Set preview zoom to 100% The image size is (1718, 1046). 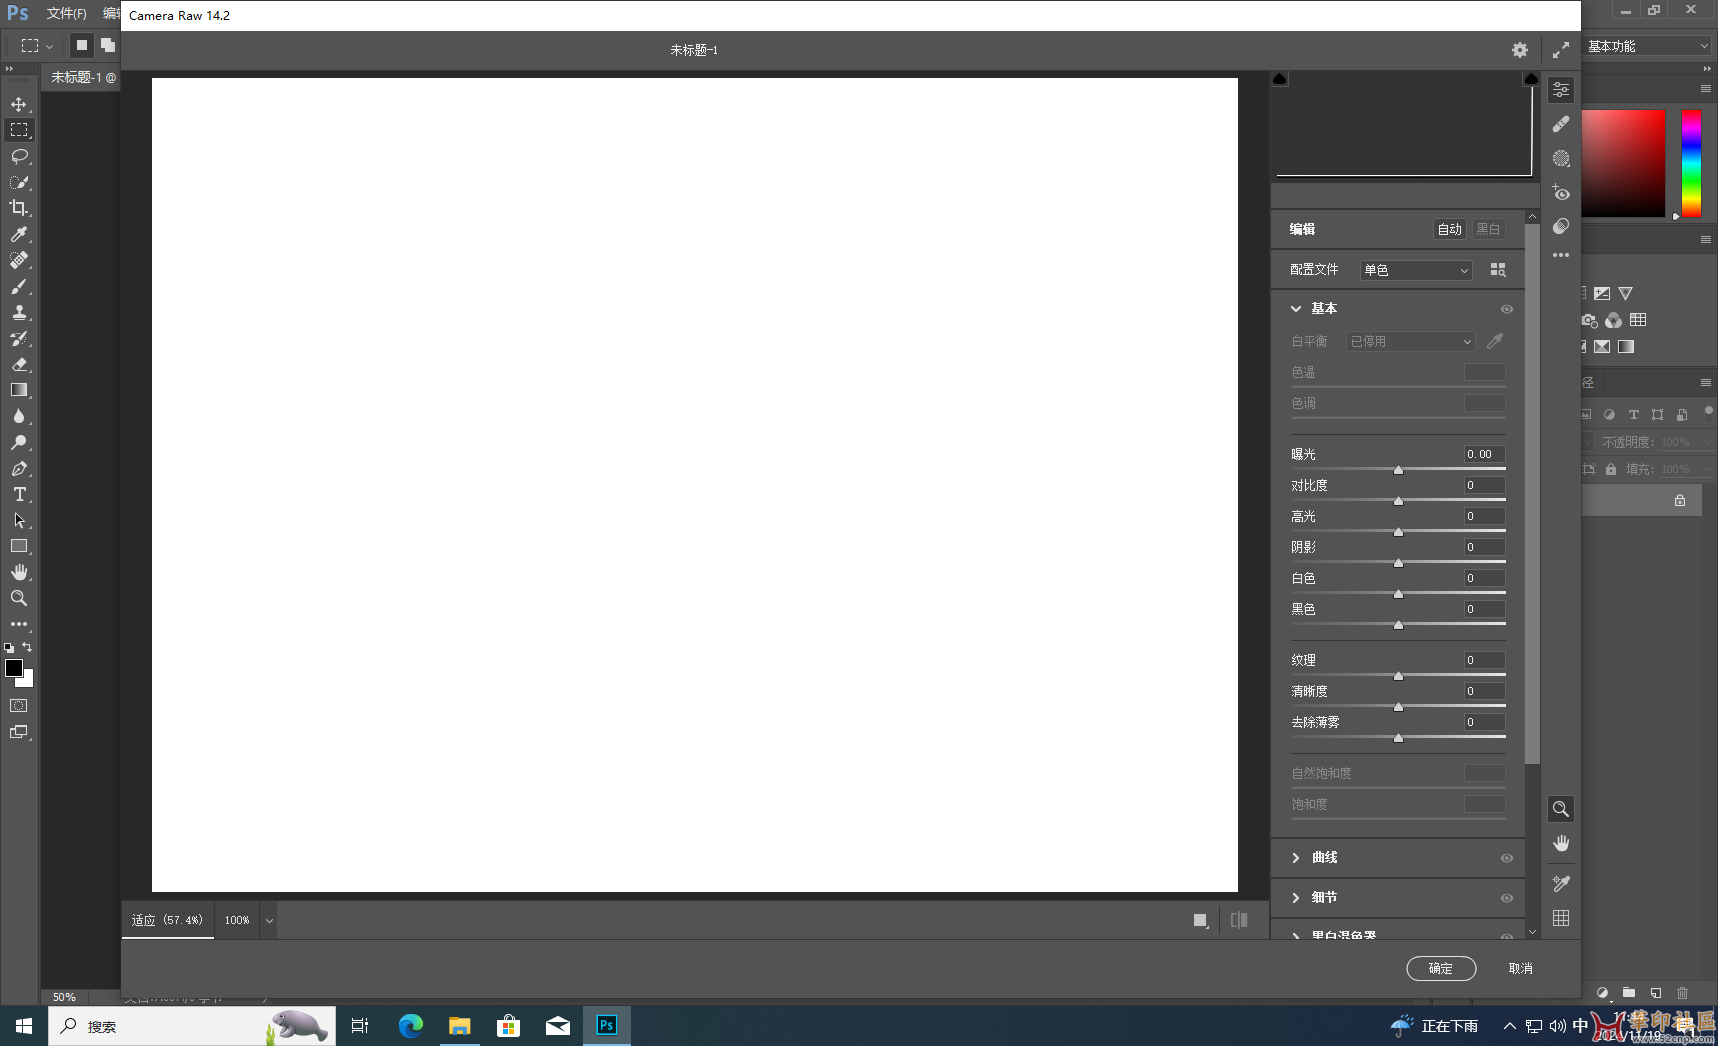pyautogui.click(x=237, y=920)
